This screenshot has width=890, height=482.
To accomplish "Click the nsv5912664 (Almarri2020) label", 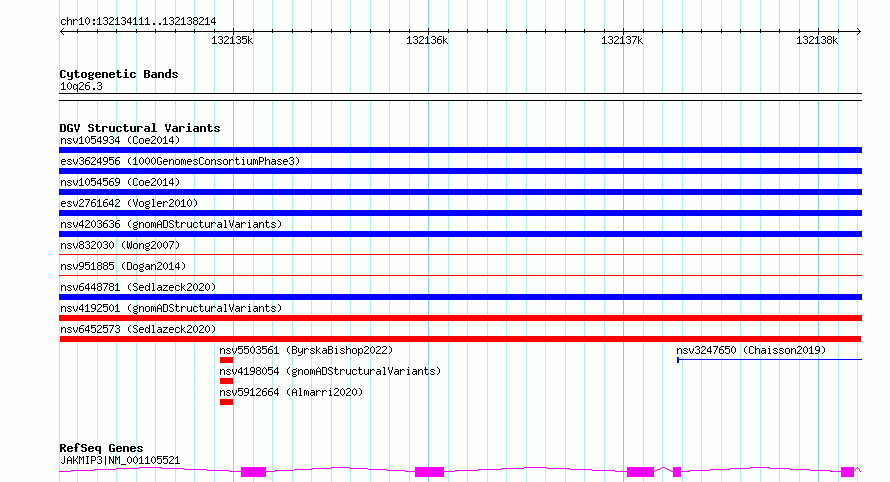I will (291, 392).
